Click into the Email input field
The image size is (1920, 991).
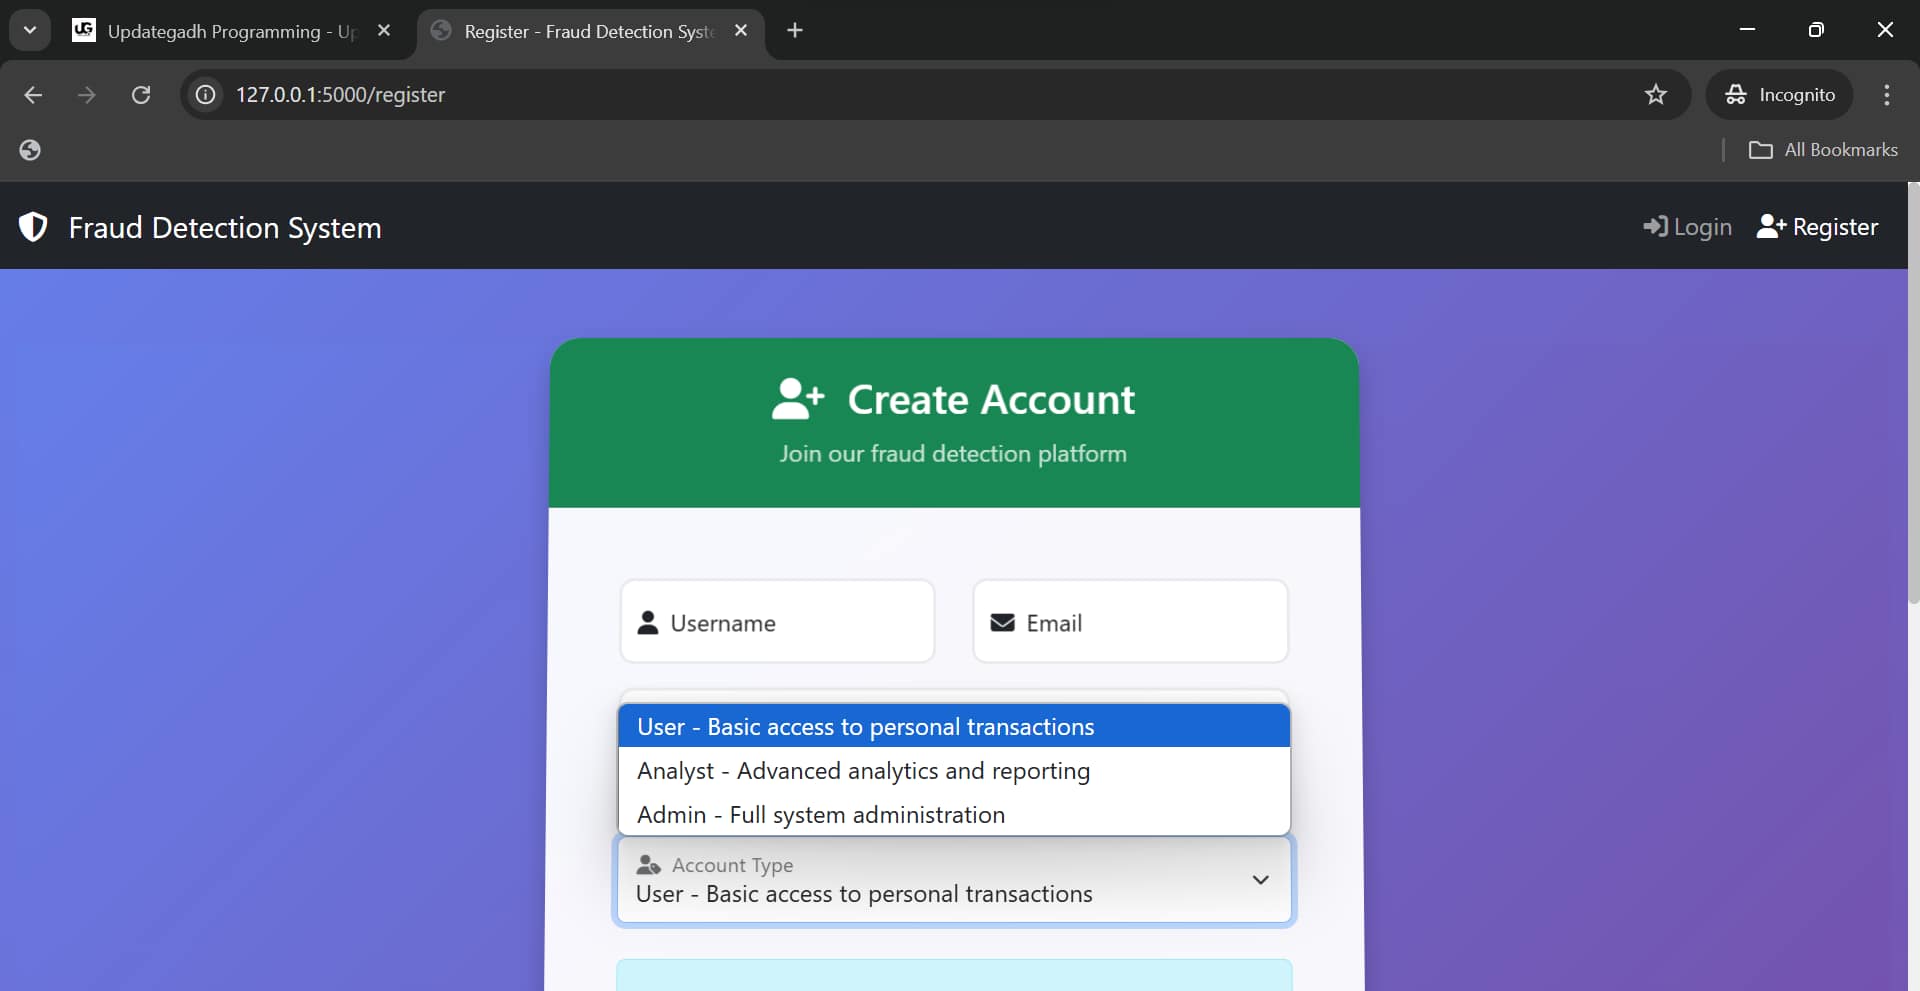point(1130,622)
